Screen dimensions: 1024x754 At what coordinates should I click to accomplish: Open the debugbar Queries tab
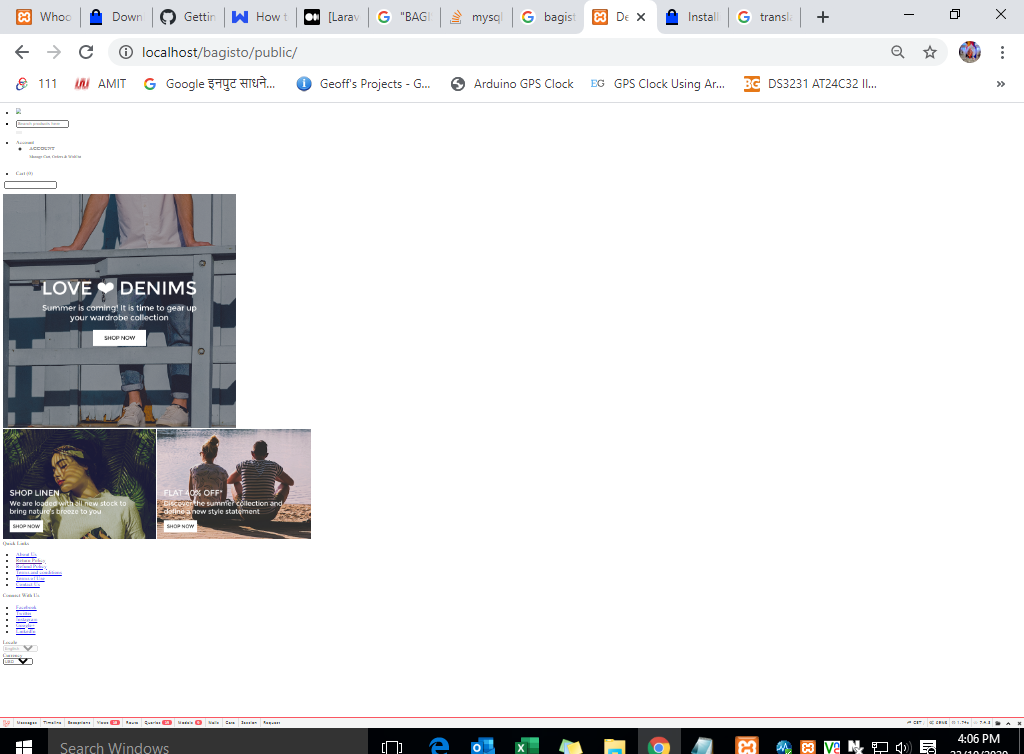tap(158, 723)
